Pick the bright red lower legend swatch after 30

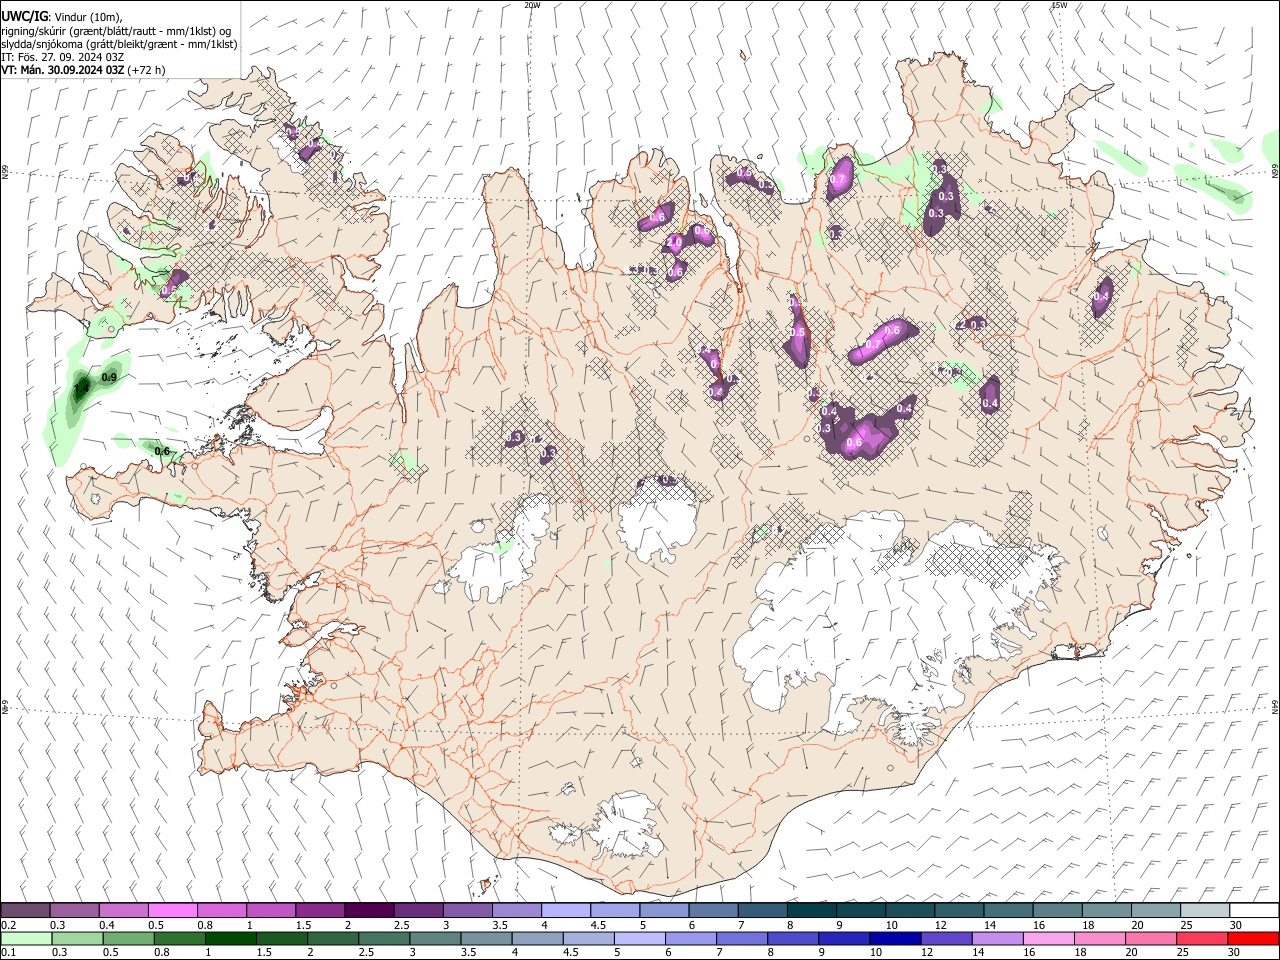[x=1254, y=938]
